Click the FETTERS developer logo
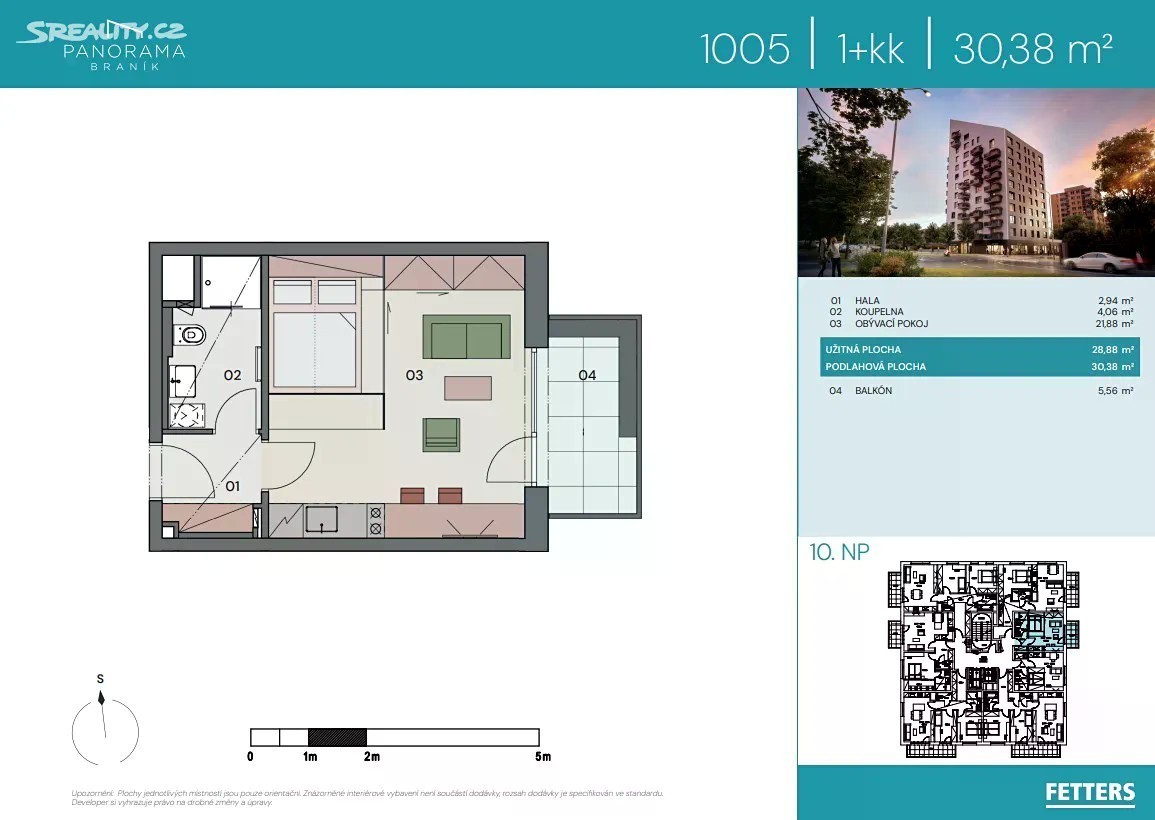 (1090, 793)
